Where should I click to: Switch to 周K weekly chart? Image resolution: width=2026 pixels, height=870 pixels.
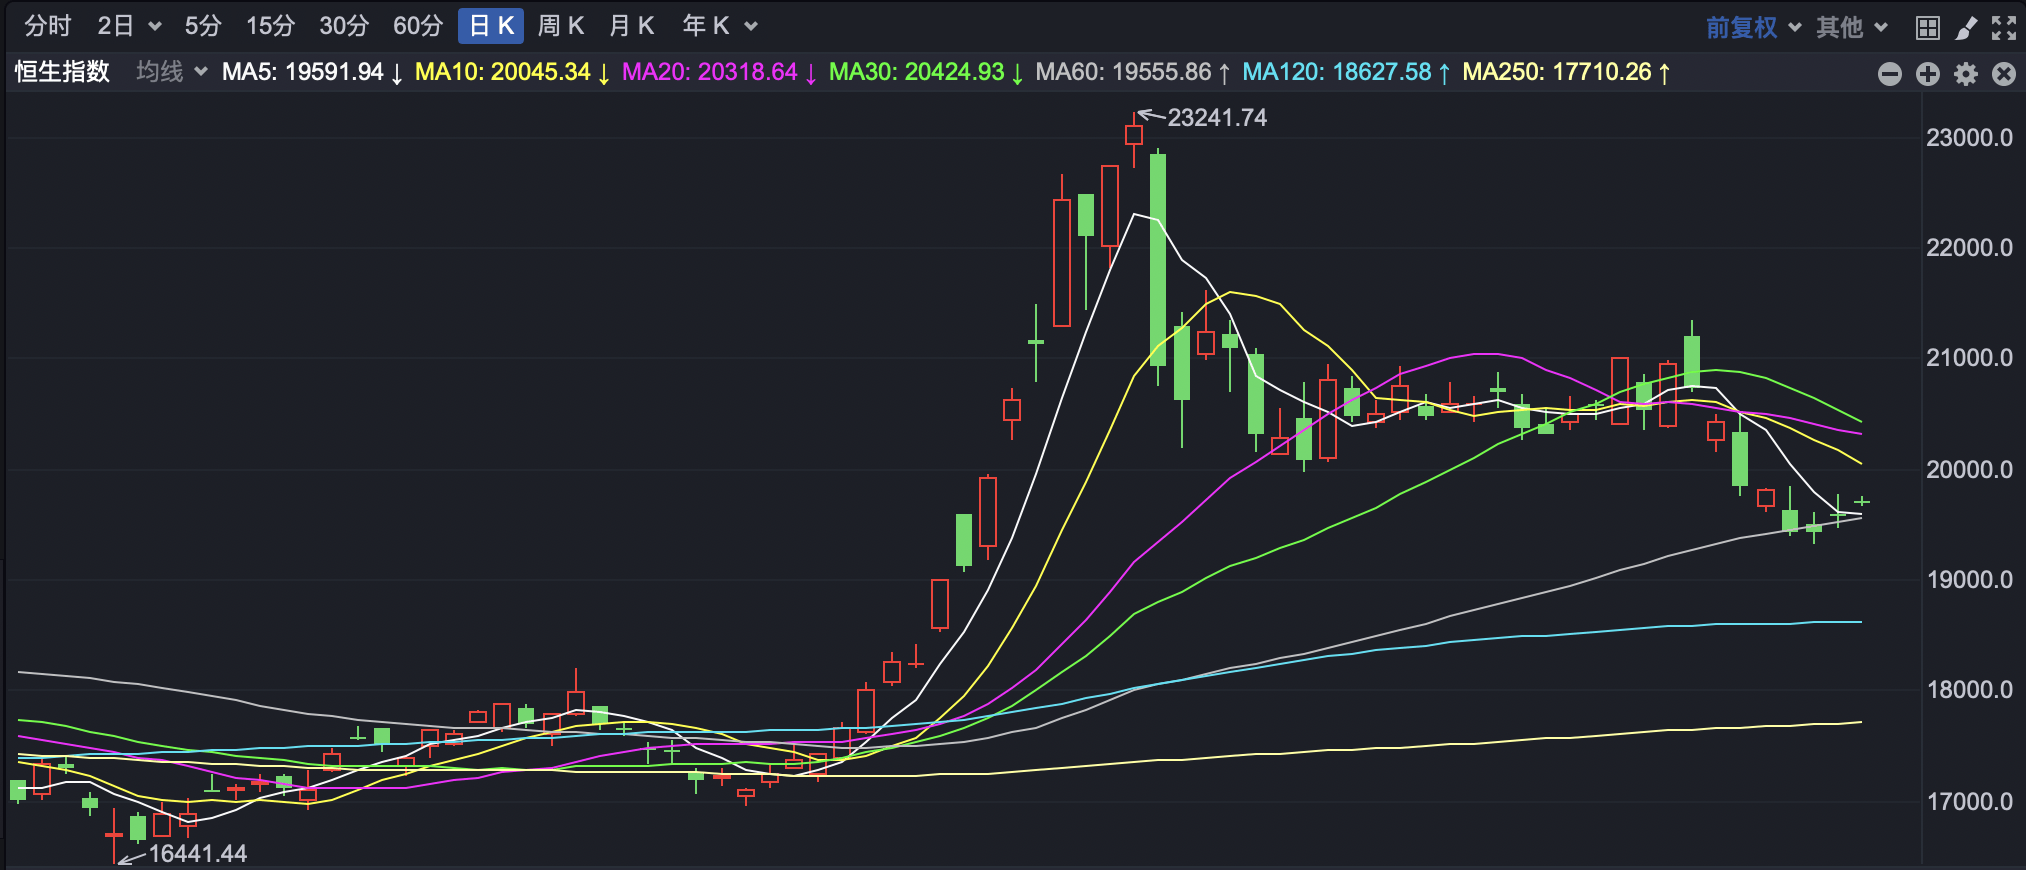point(561,26)
